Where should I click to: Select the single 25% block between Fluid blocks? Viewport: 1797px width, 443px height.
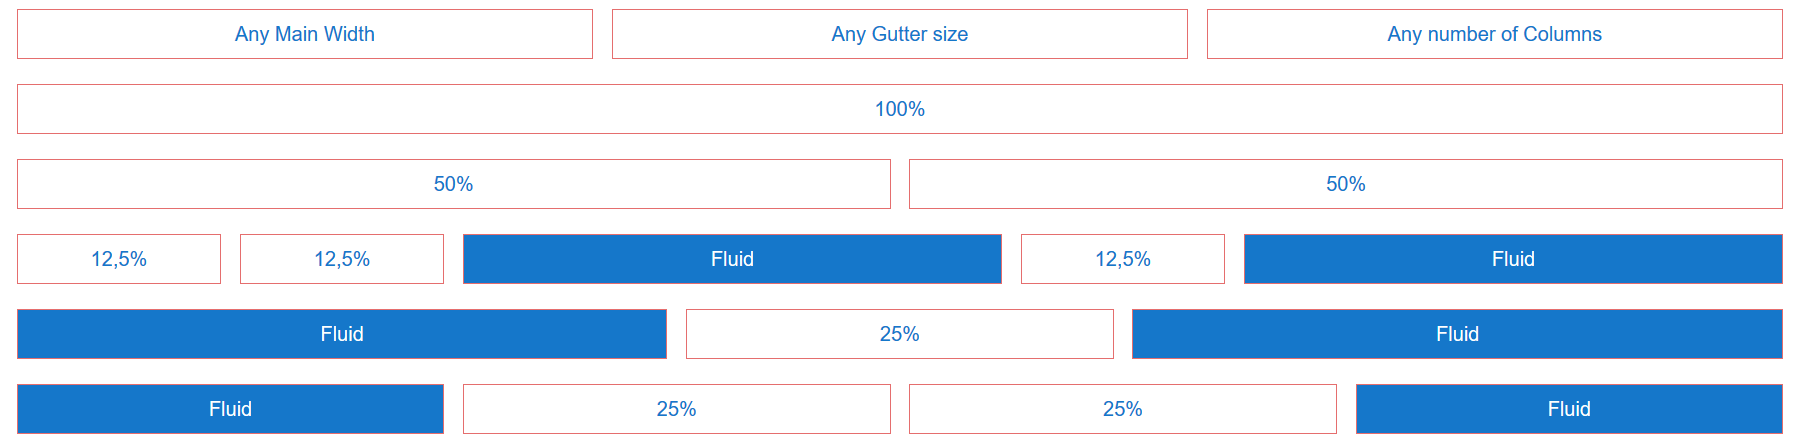click(x=900, y=334)
